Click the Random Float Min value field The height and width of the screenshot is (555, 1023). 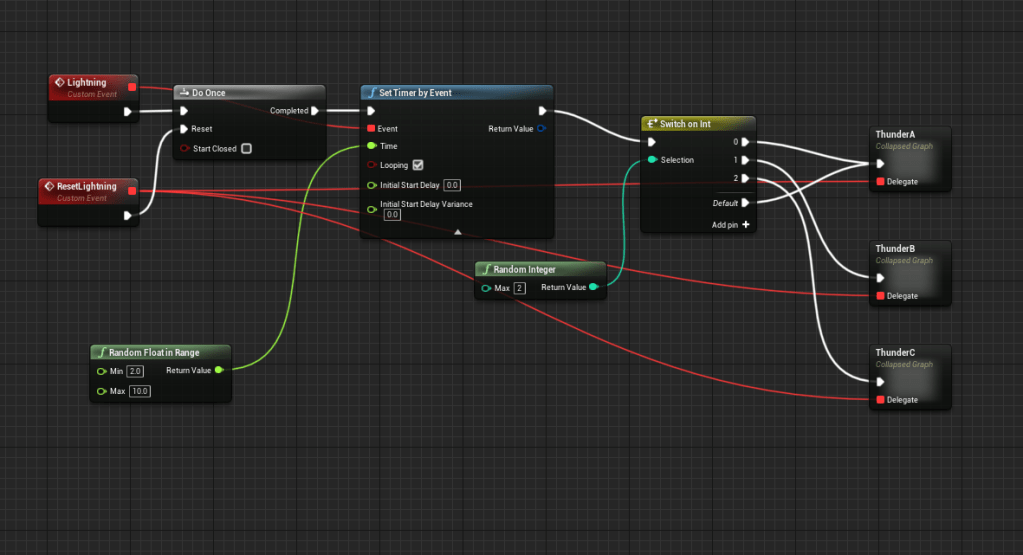(136, 371)
